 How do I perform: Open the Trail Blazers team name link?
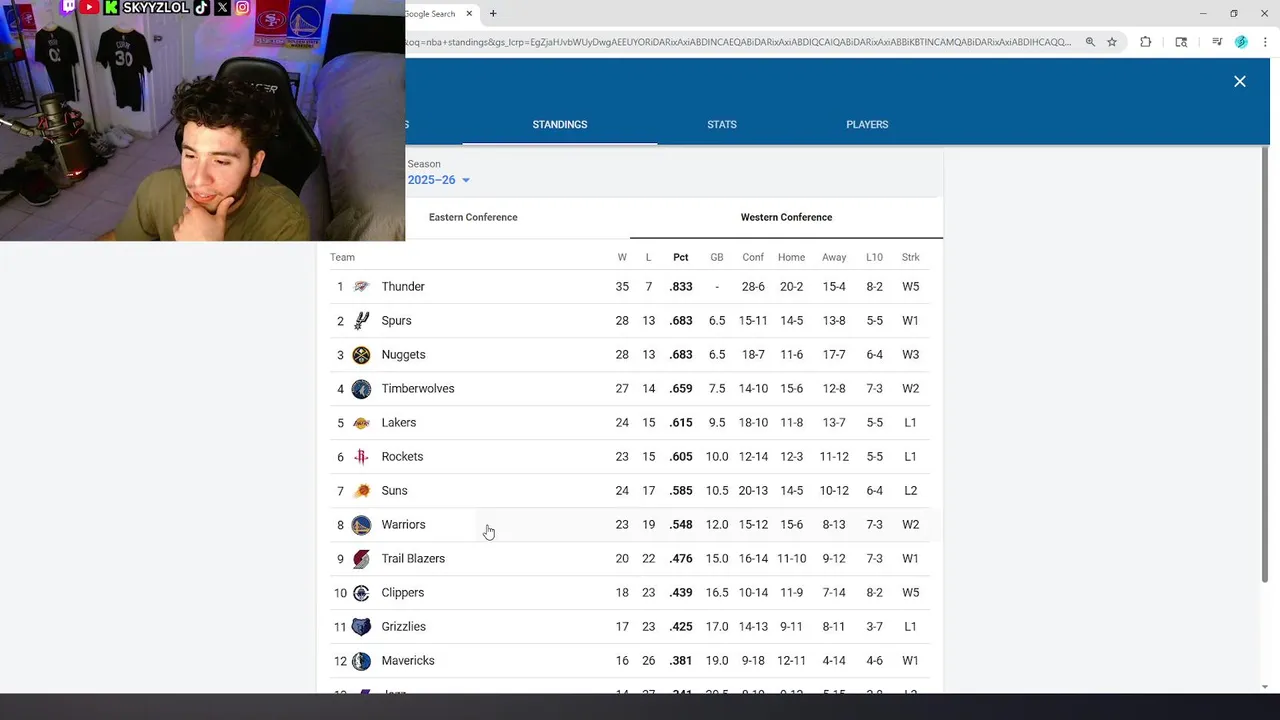point(413,559)
